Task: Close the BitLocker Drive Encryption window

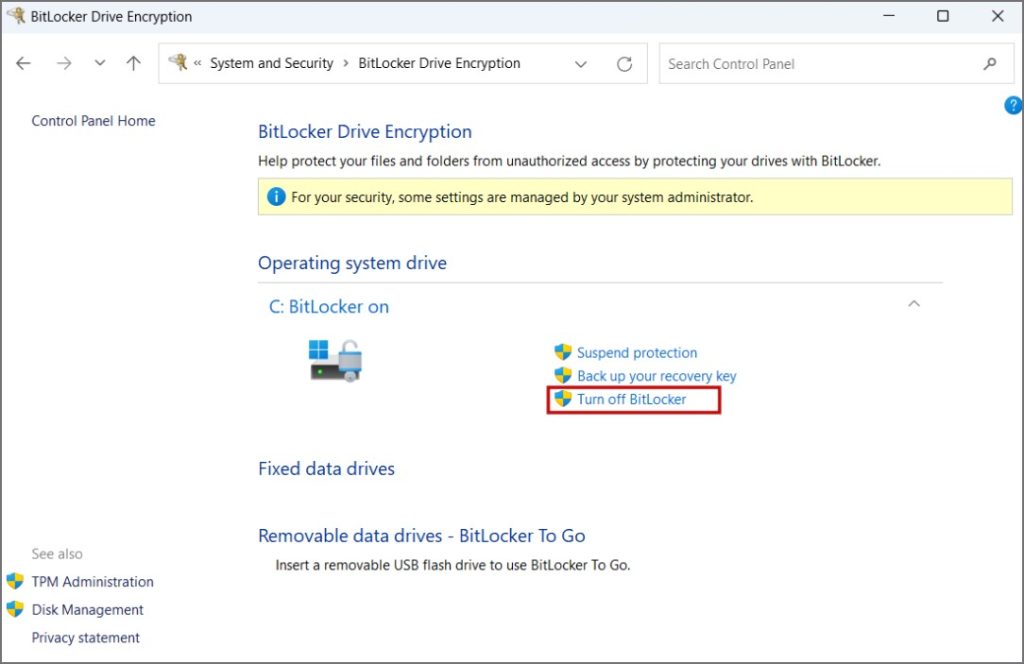Action: click(x=998, y=16)
